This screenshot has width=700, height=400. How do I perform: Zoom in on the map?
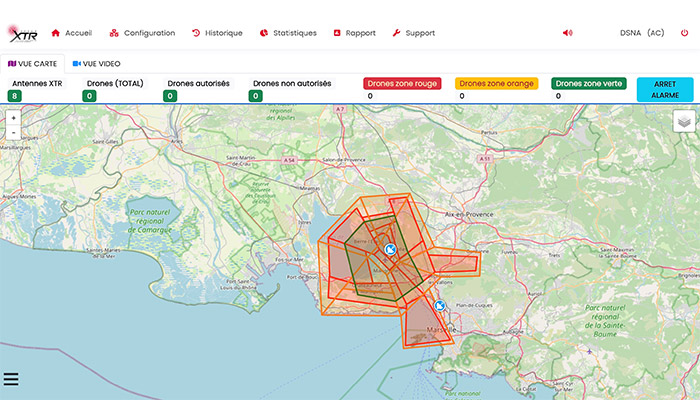[x=13, y=117]
